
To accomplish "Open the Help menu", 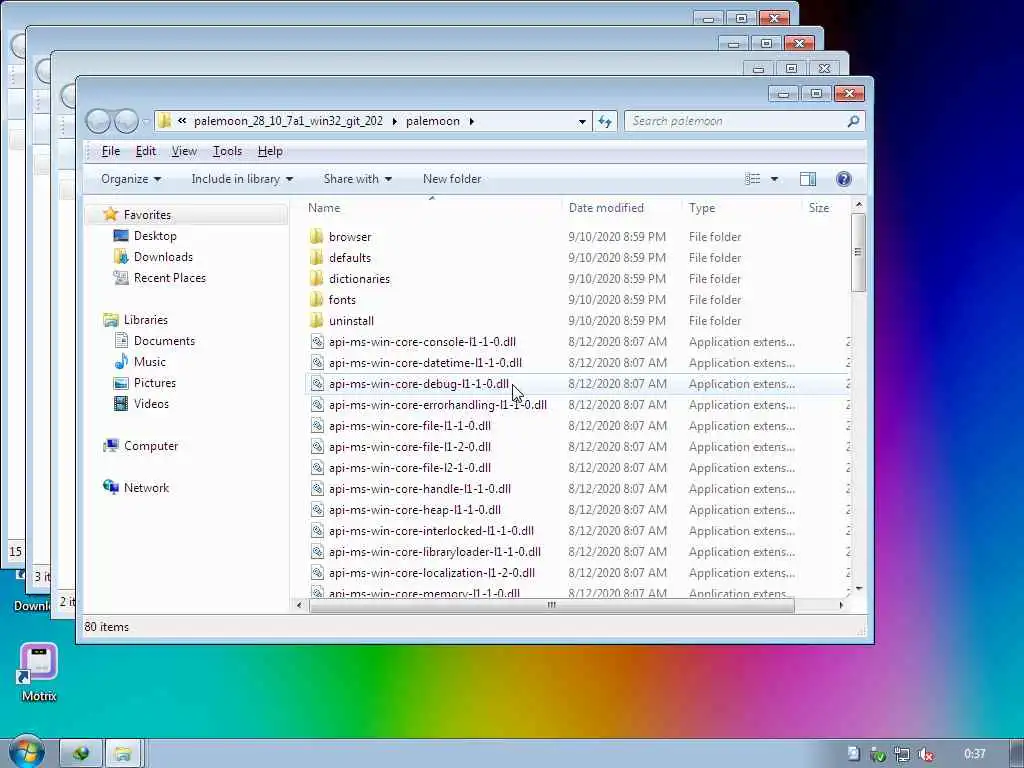I will pyautogui.click(x=270, y=151).
